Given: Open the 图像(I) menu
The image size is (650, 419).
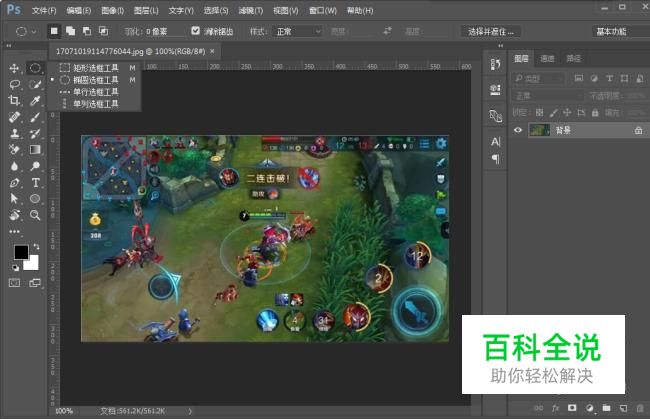Looking at the screenshot, I should [x=113, y=10].
